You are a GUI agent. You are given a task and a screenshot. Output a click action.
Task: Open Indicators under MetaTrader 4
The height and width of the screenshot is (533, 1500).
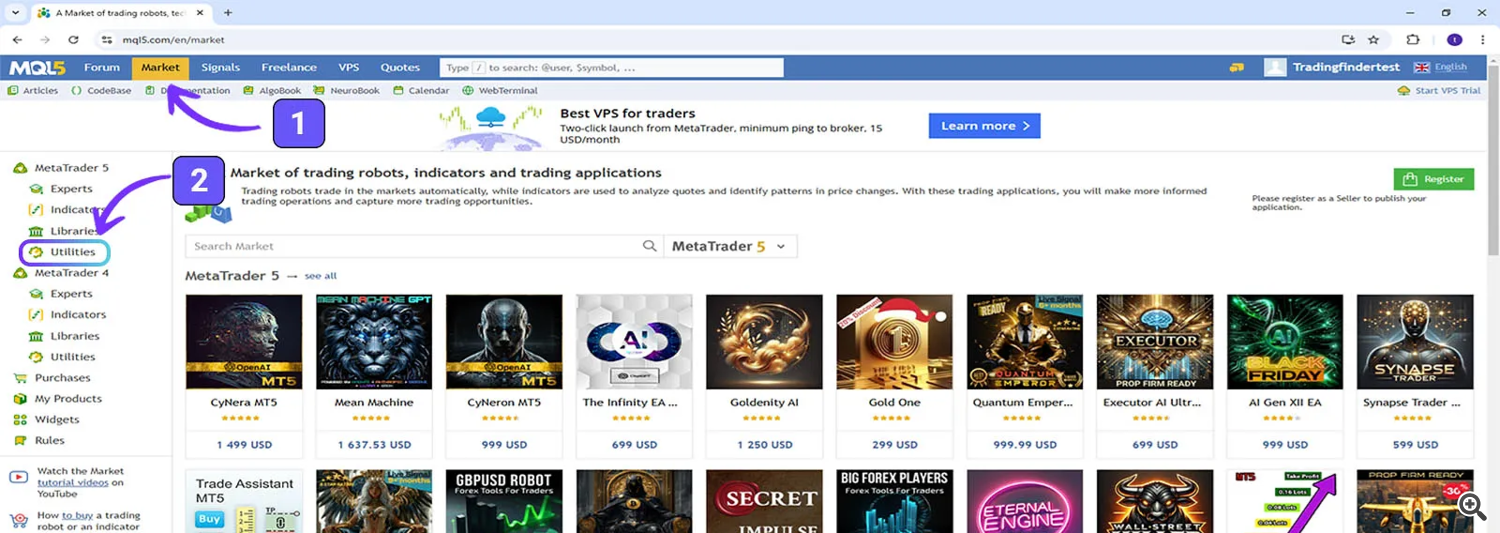click(78, 315)
